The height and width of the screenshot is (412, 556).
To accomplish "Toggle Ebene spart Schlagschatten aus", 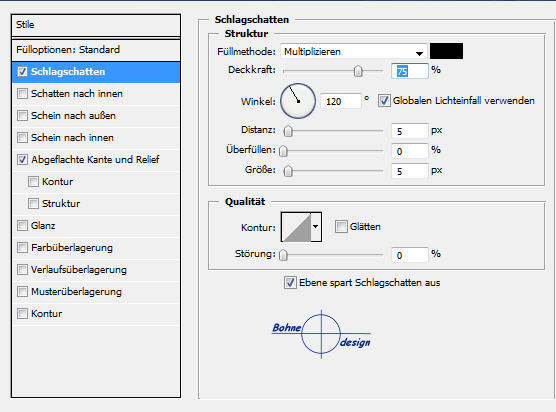I will click(290, 283).
